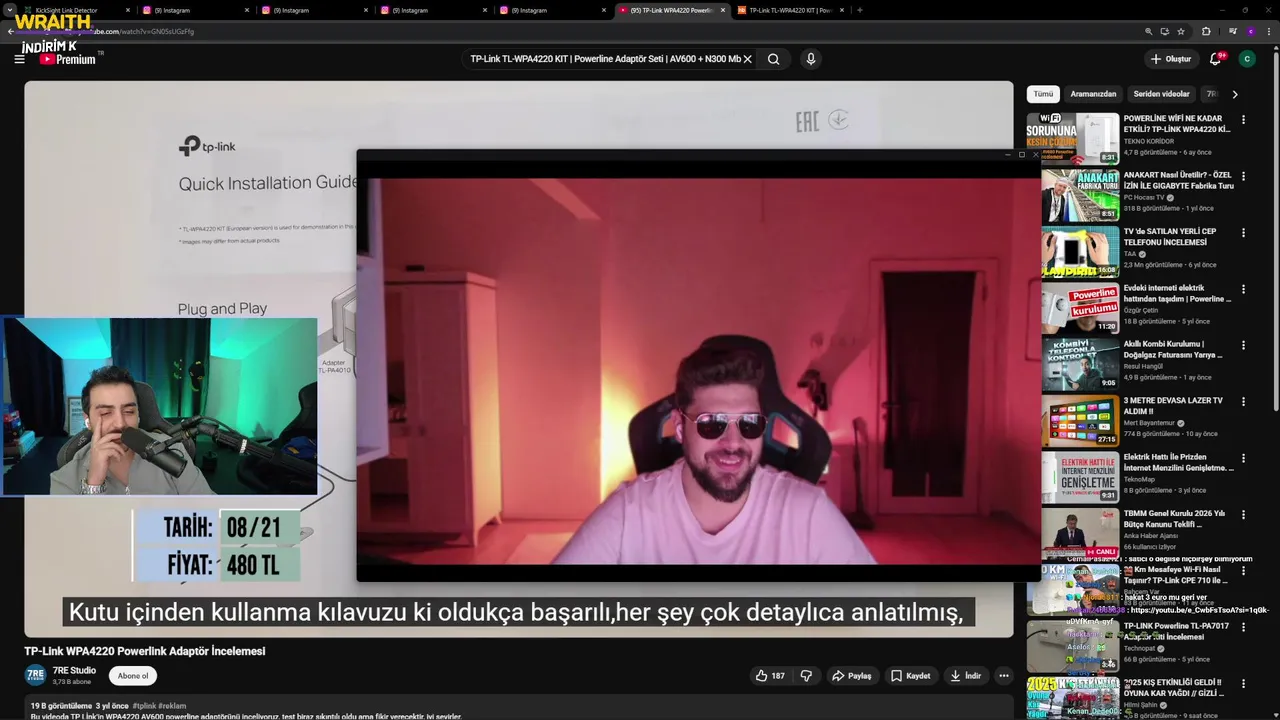Open options menu for ANAKART video

coord(1244,176)
